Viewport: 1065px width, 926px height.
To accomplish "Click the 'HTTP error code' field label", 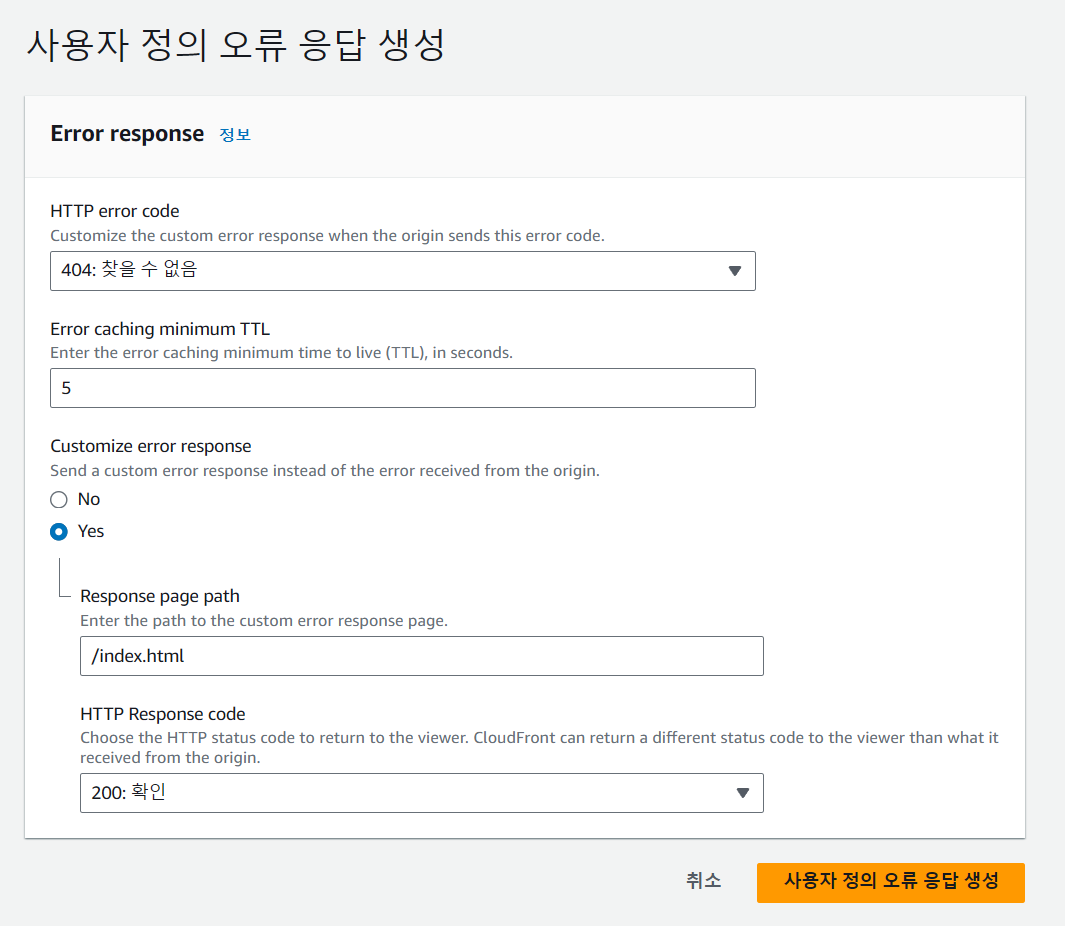I will coord(115,211).
